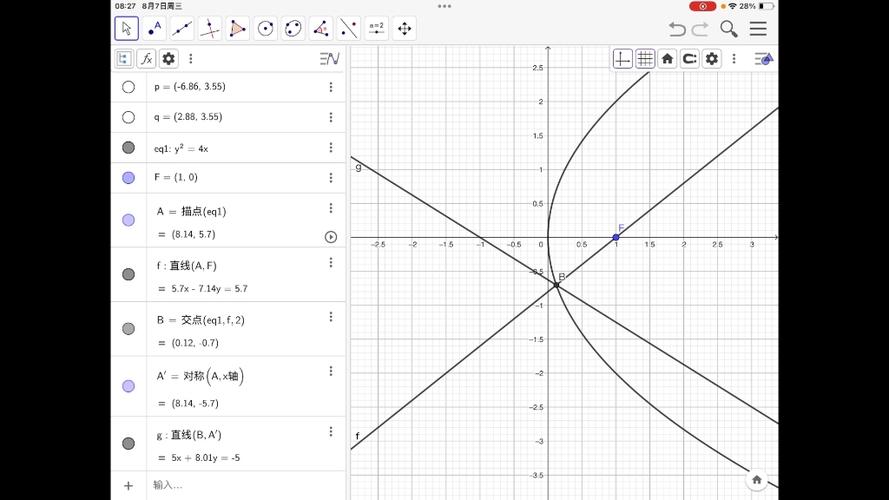
Task: Choose the Ellipse conic tool
Action: click(293, 28)
